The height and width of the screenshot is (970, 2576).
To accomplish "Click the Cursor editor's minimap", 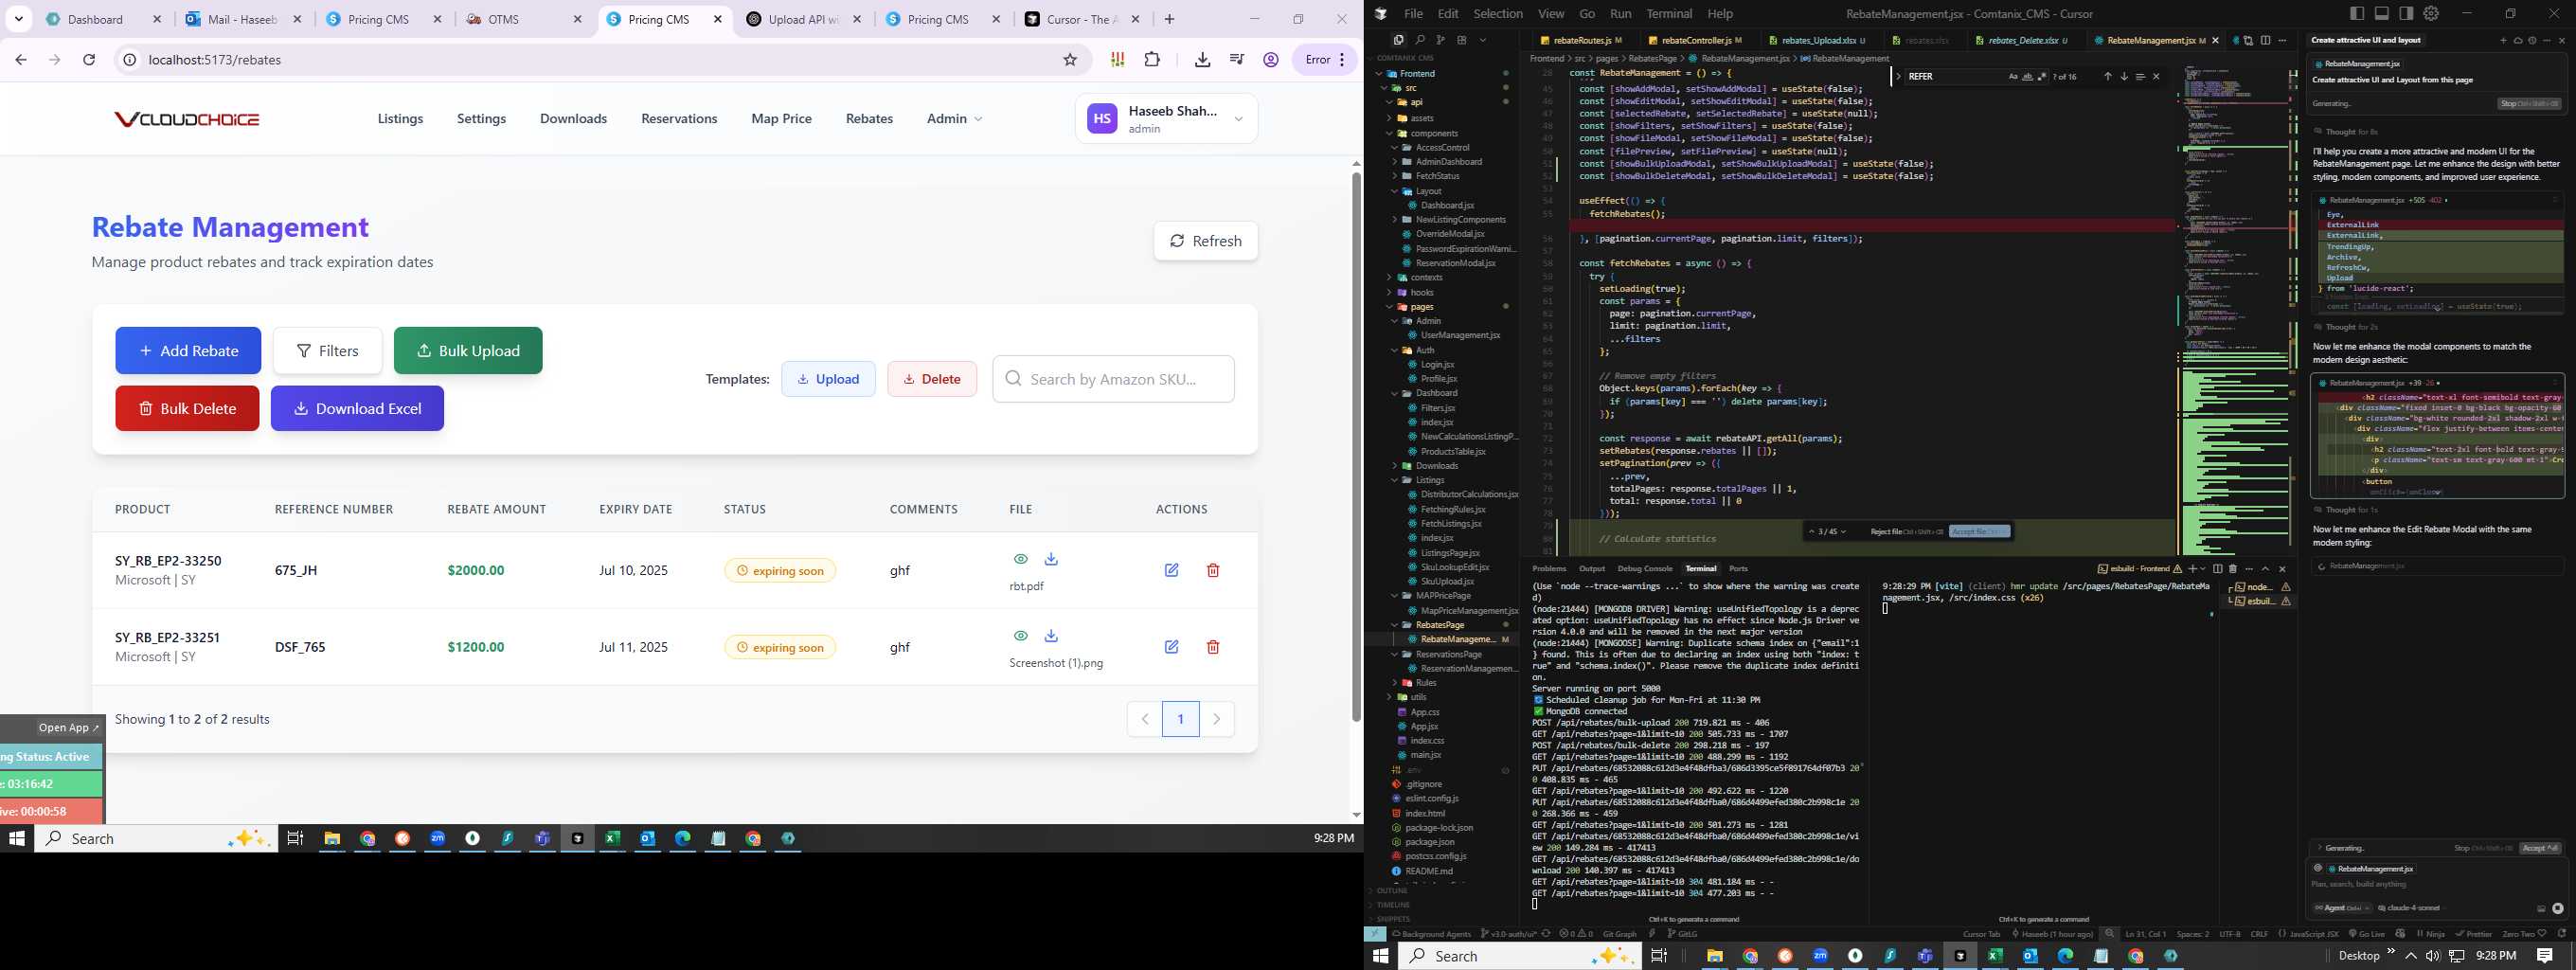I will 2235,310.
